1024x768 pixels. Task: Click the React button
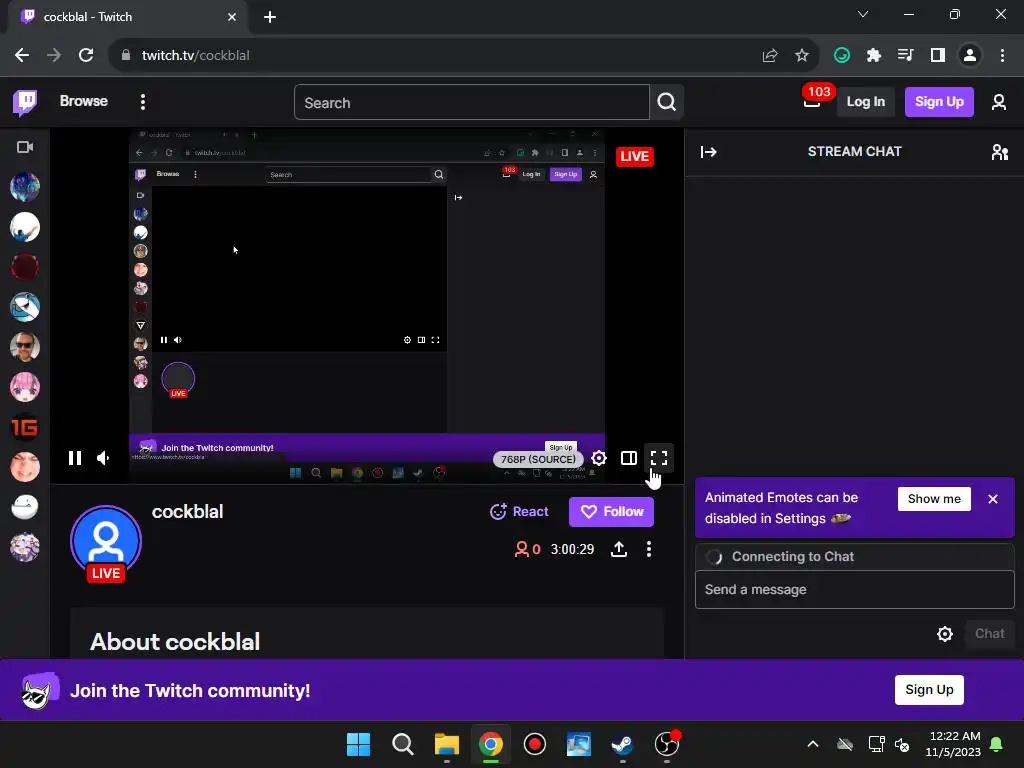519,511
